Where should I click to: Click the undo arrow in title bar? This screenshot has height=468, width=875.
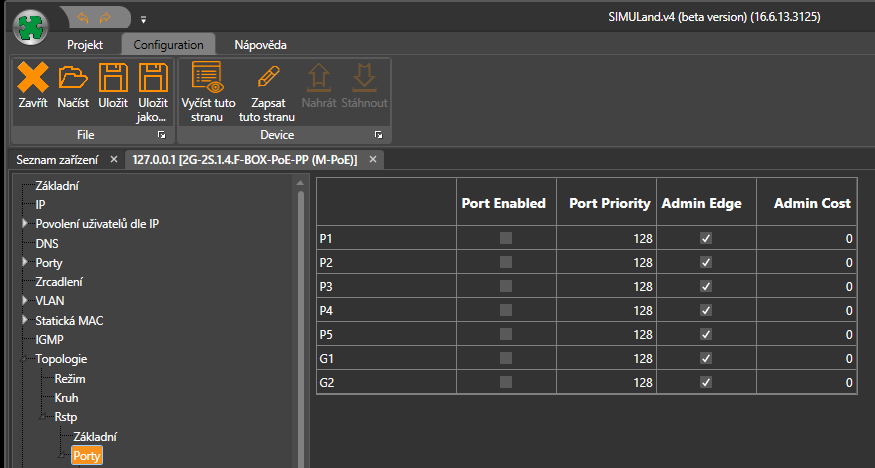pos(83,18)
